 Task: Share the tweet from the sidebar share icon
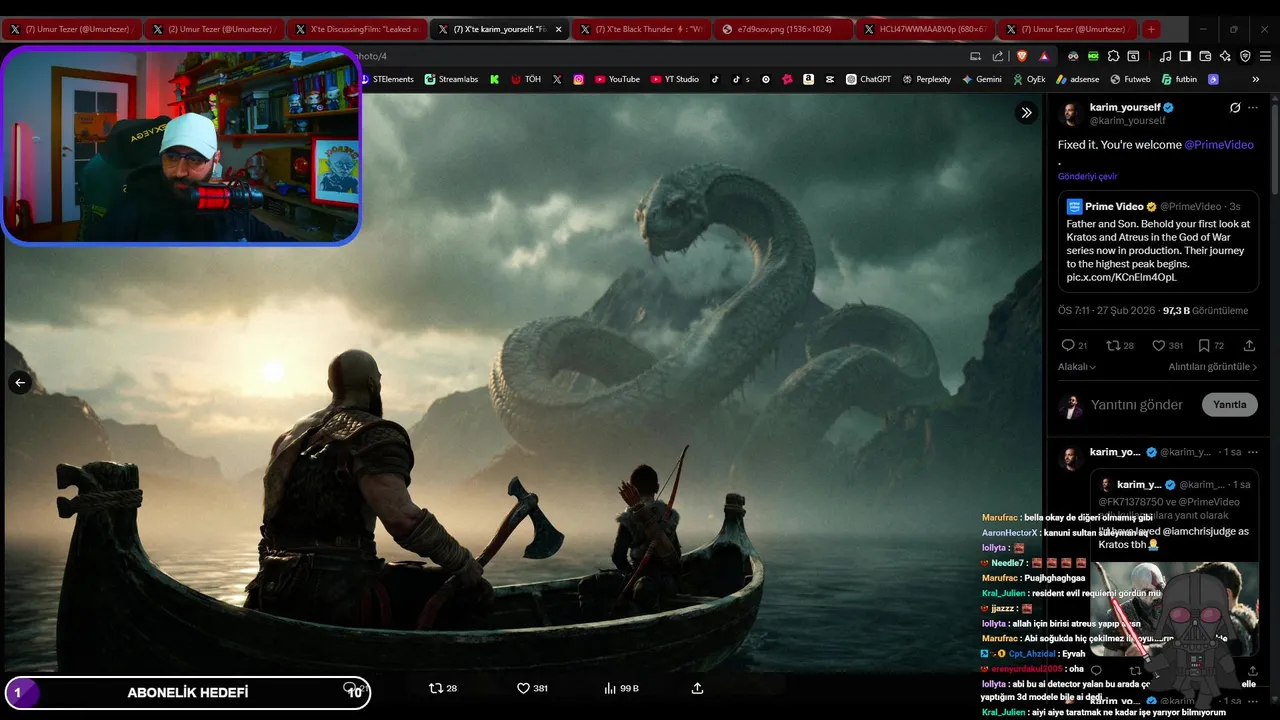coord(1249,345)
